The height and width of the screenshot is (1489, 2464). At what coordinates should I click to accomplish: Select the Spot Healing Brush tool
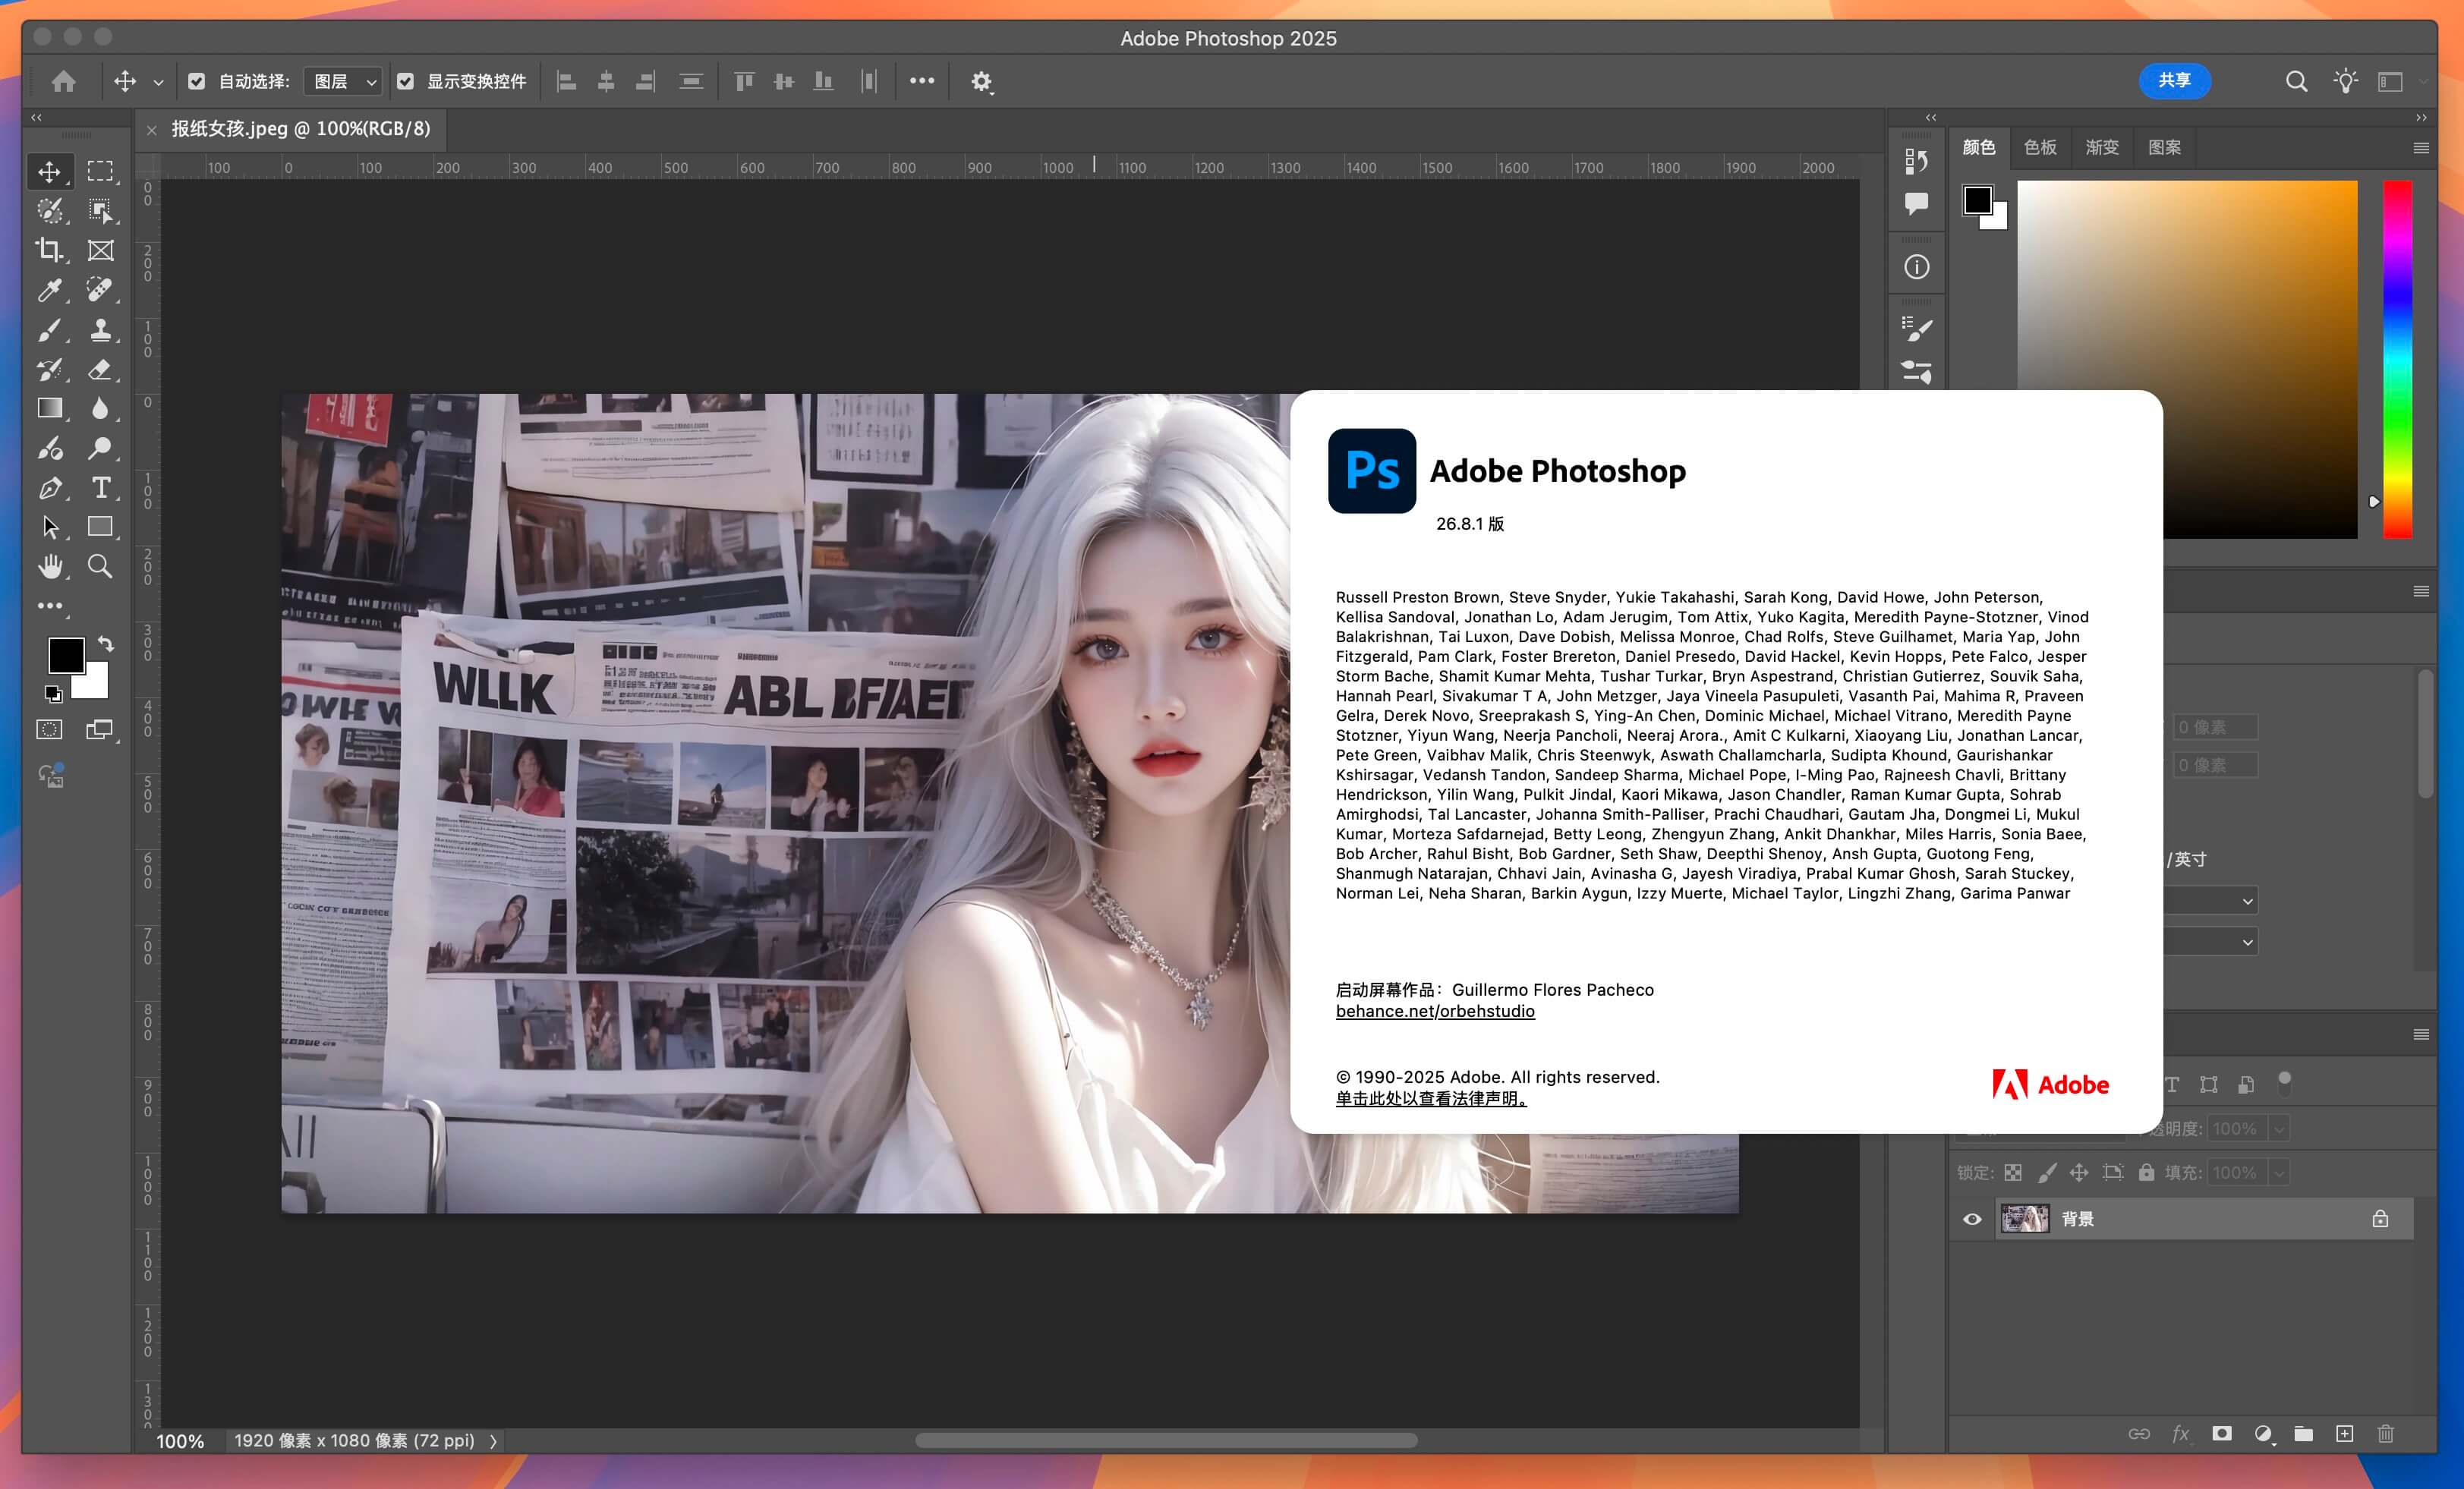pyautogui.click(x=100, y=290)
